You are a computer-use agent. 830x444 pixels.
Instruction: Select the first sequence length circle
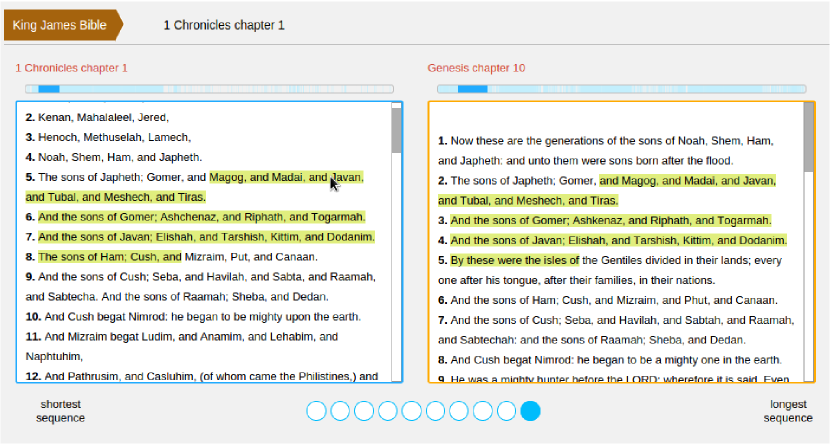[x=316, y=411]
